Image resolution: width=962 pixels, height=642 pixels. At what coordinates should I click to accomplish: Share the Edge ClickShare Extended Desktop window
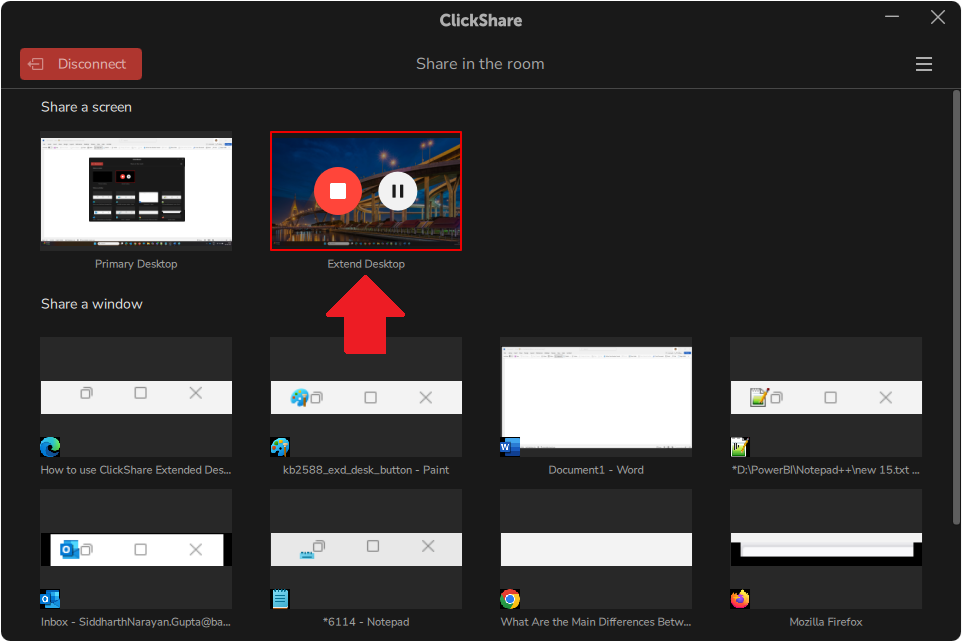pyautogui.click(x=136, y=396)
